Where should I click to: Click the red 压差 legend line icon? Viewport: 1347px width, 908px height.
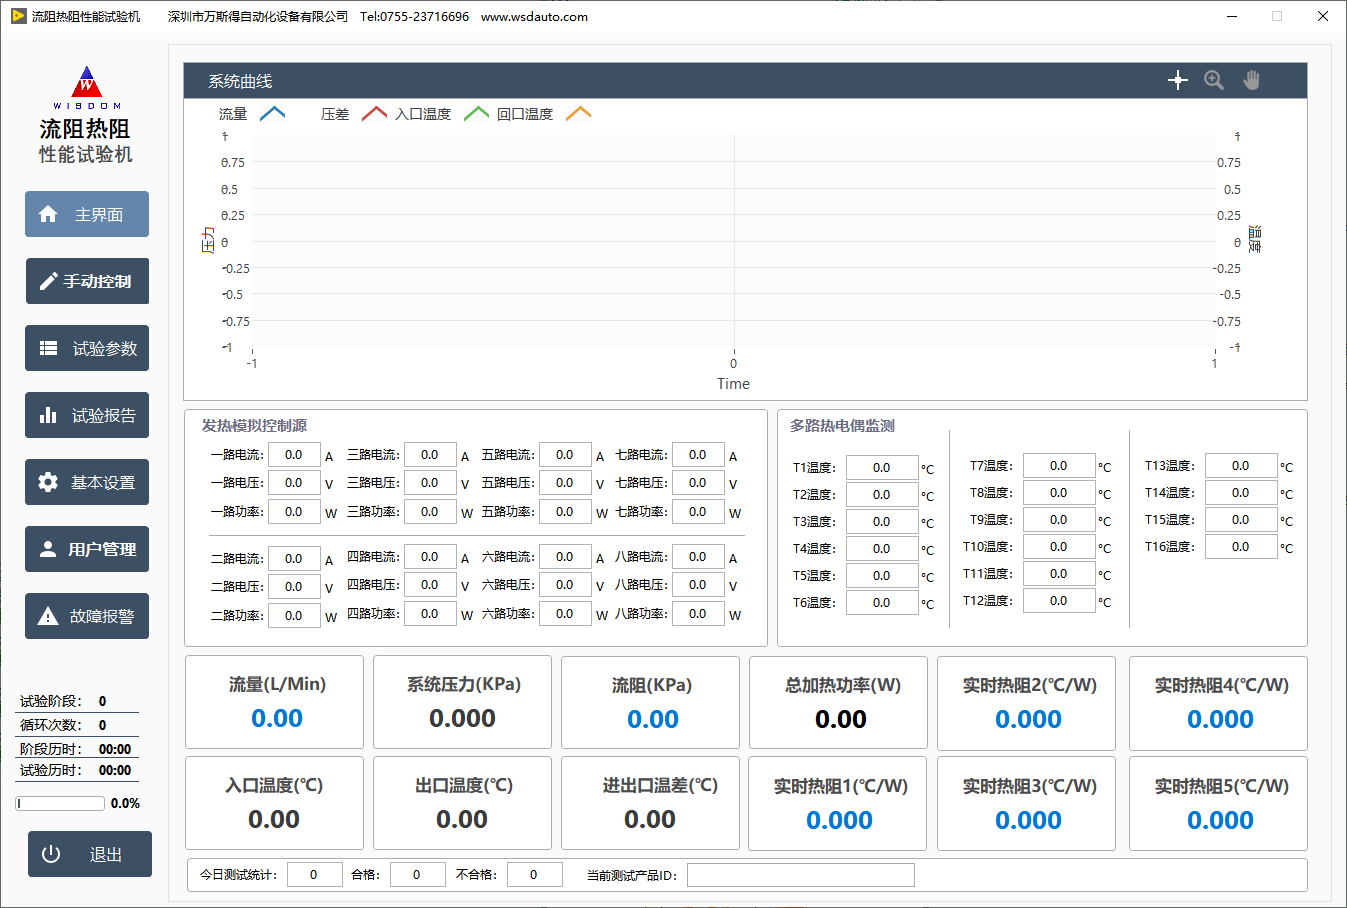coord(374,114)
